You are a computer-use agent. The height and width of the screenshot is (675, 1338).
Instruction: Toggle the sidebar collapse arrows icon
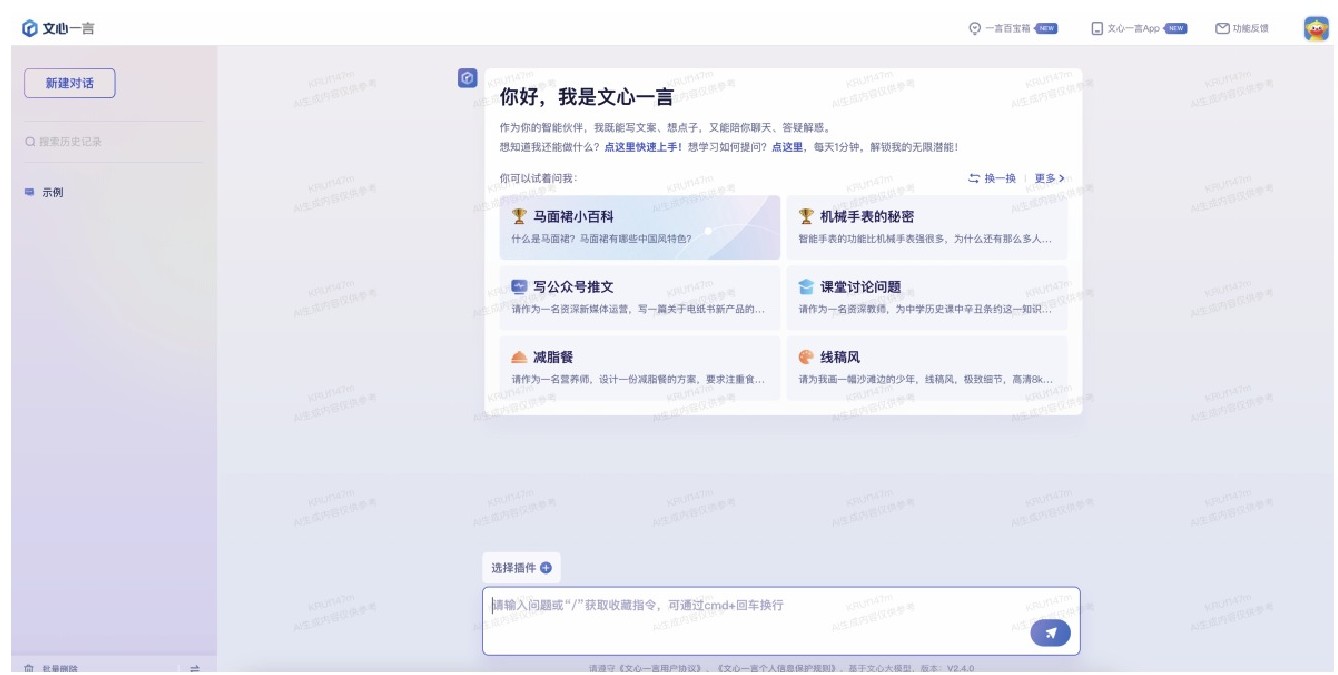[x=195, y=669]
